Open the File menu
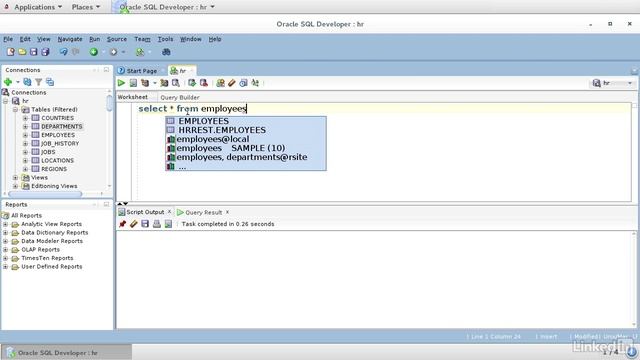This screenshot has height=360, width=640. tap(8, 39)
